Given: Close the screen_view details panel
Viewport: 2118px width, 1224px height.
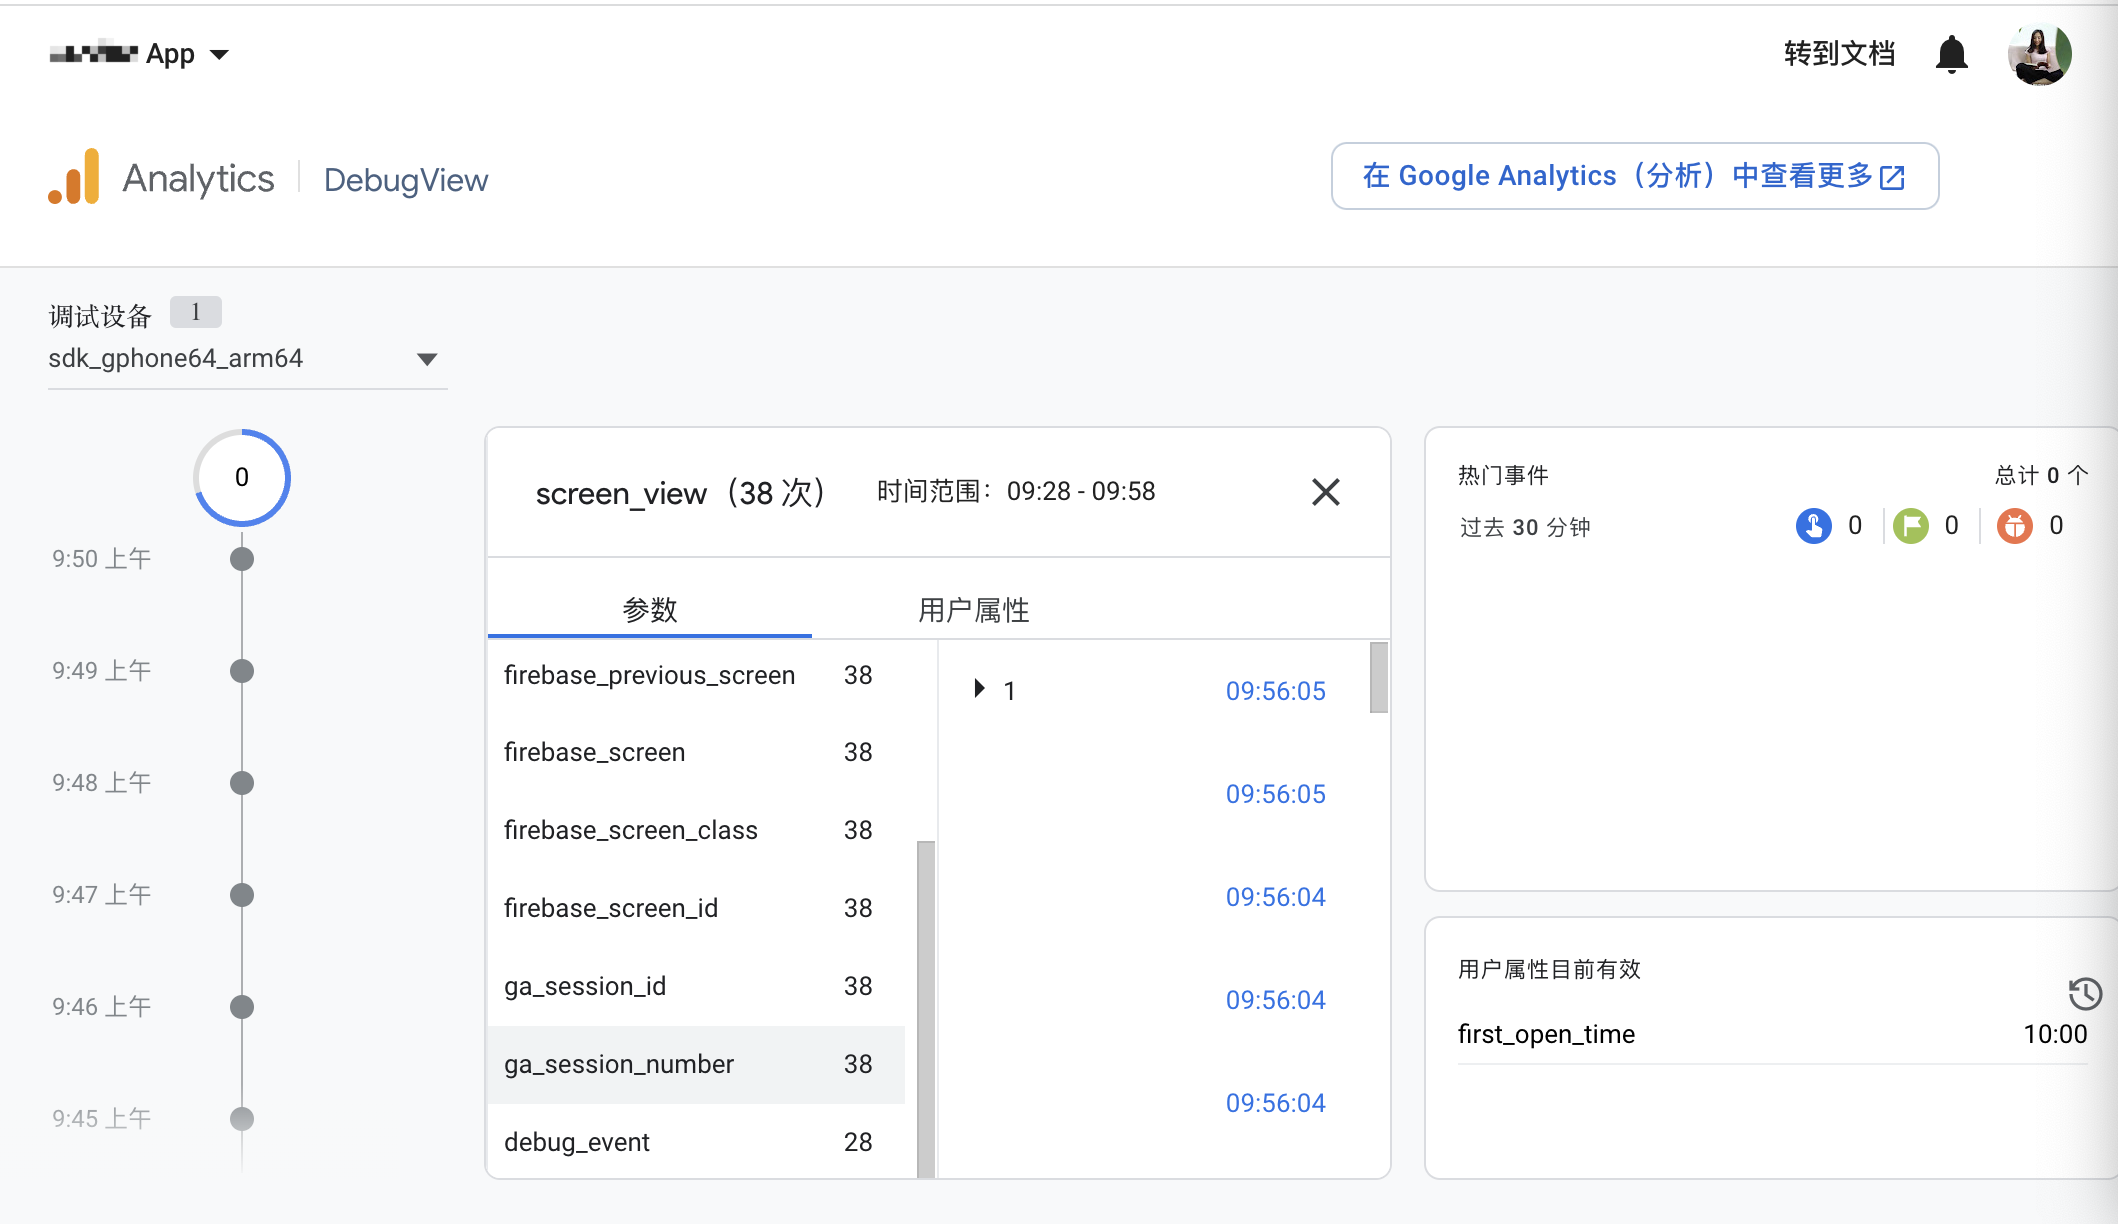Looking at the screenshot, I should tap(1325, 492).
